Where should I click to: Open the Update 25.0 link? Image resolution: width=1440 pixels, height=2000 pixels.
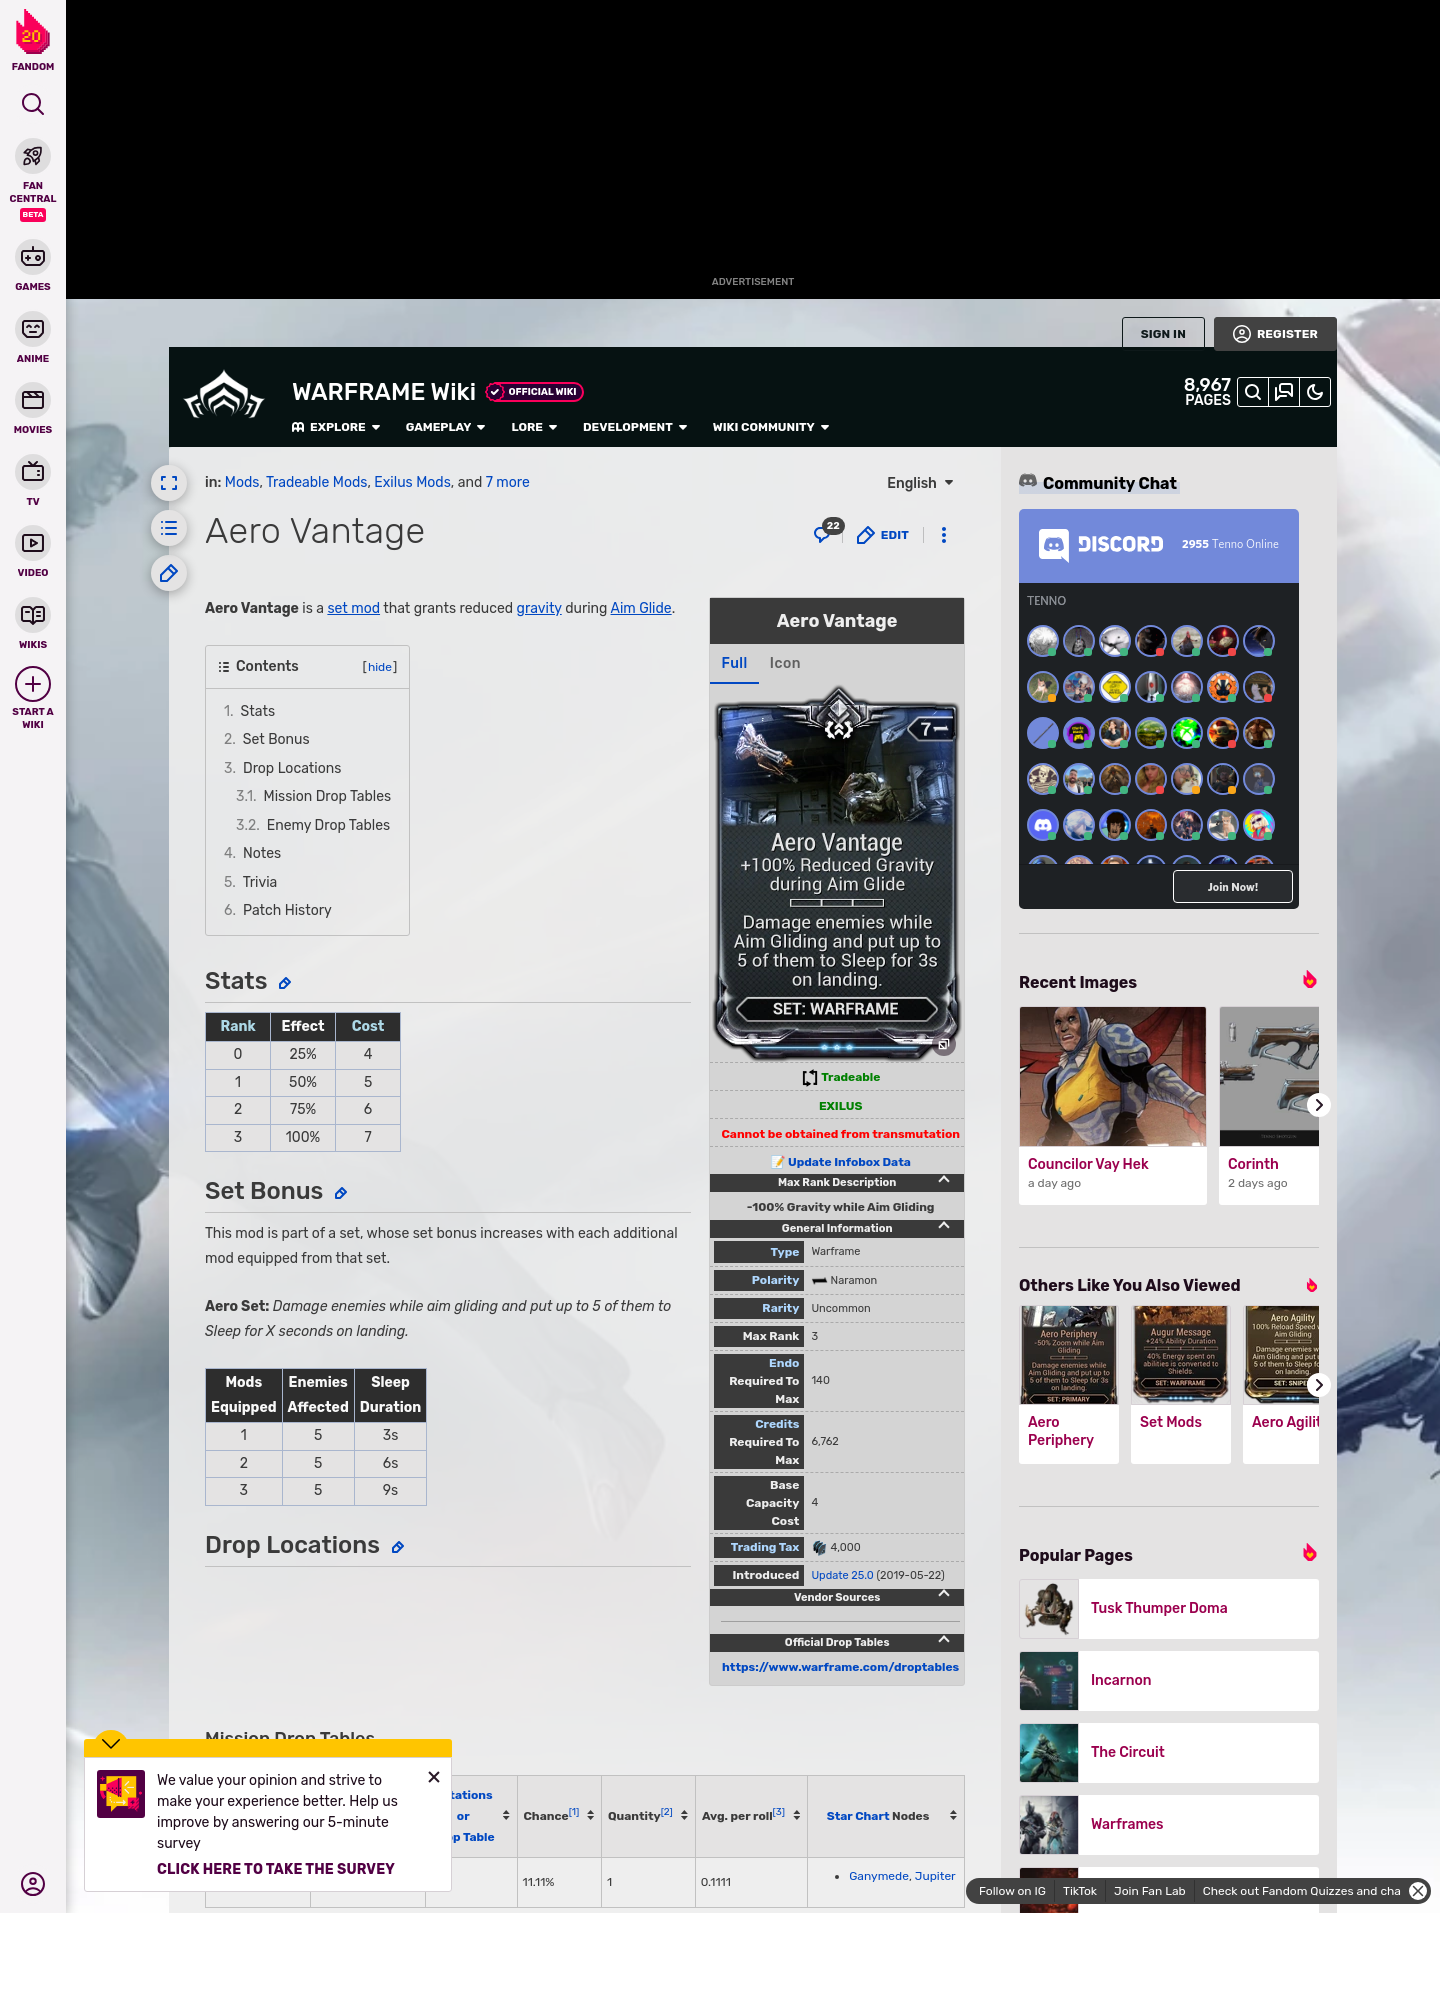pyautogui.click(x=842, y=1575)
